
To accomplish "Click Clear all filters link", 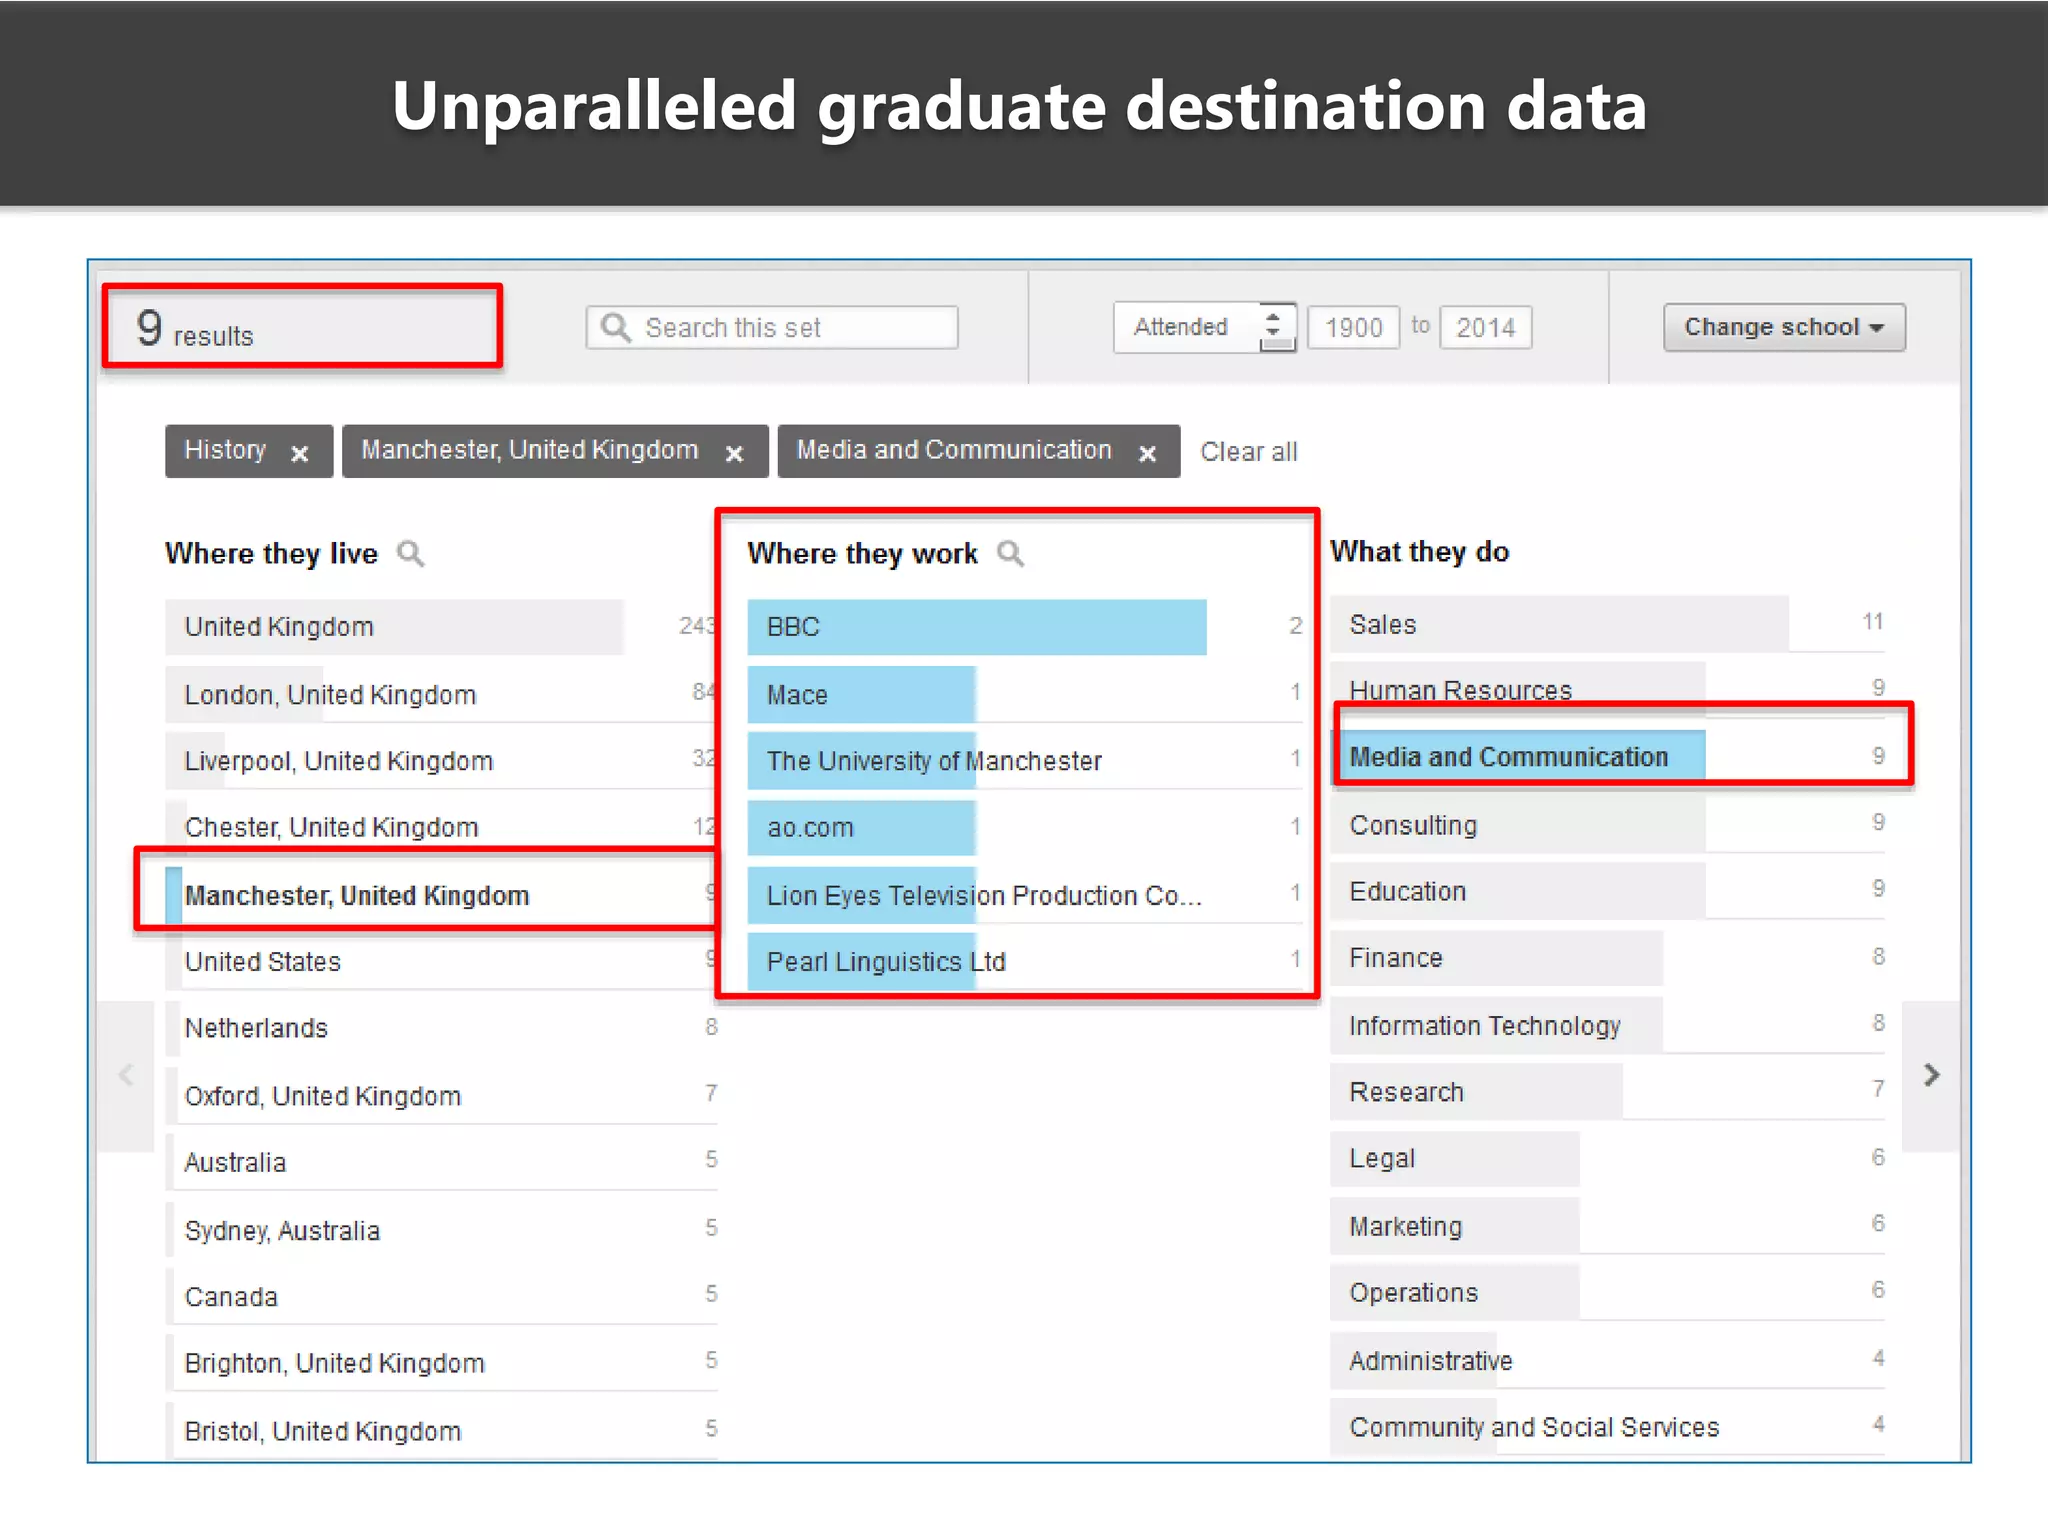I will [1248, 452].
